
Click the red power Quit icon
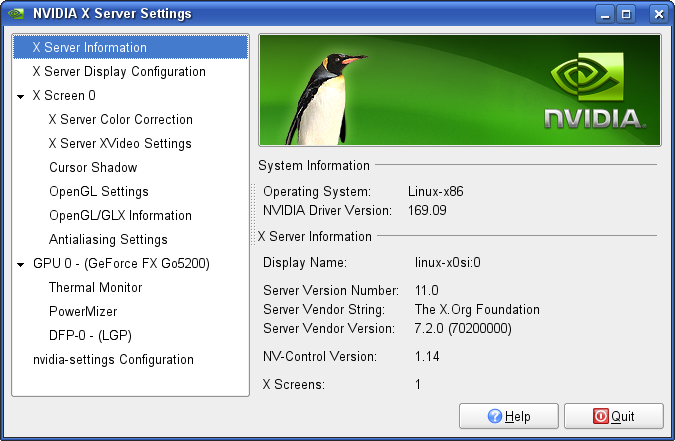pyautogui.click(x=601, y=416)
